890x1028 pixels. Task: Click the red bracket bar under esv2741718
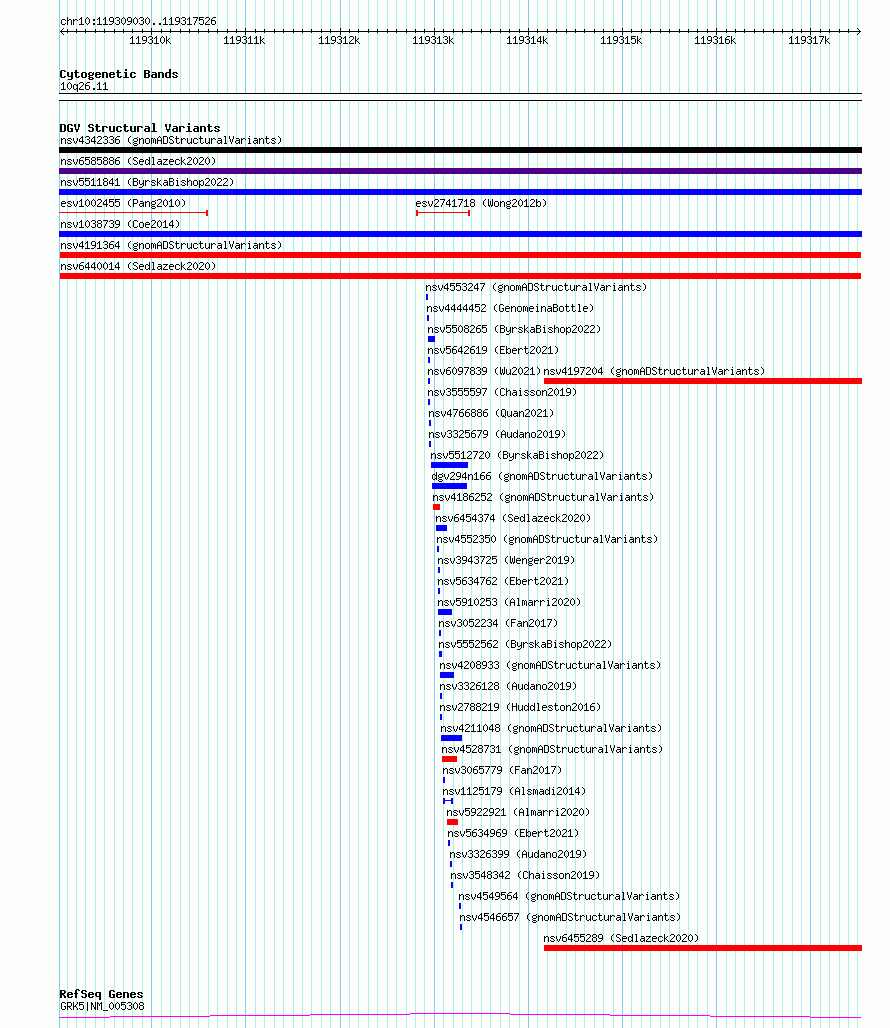(443, 213)
